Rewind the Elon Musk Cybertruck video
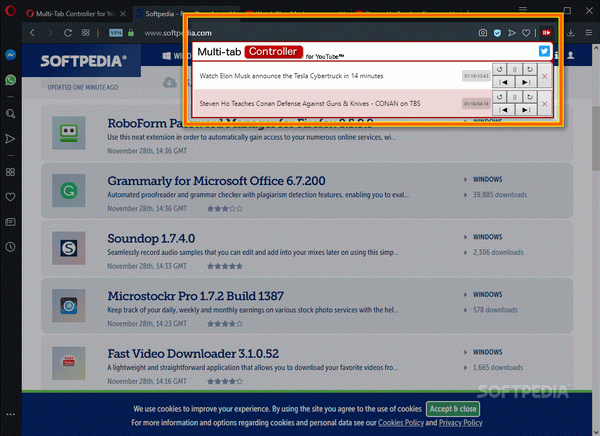Screen dimensions: 600x436 coord(499,70)
